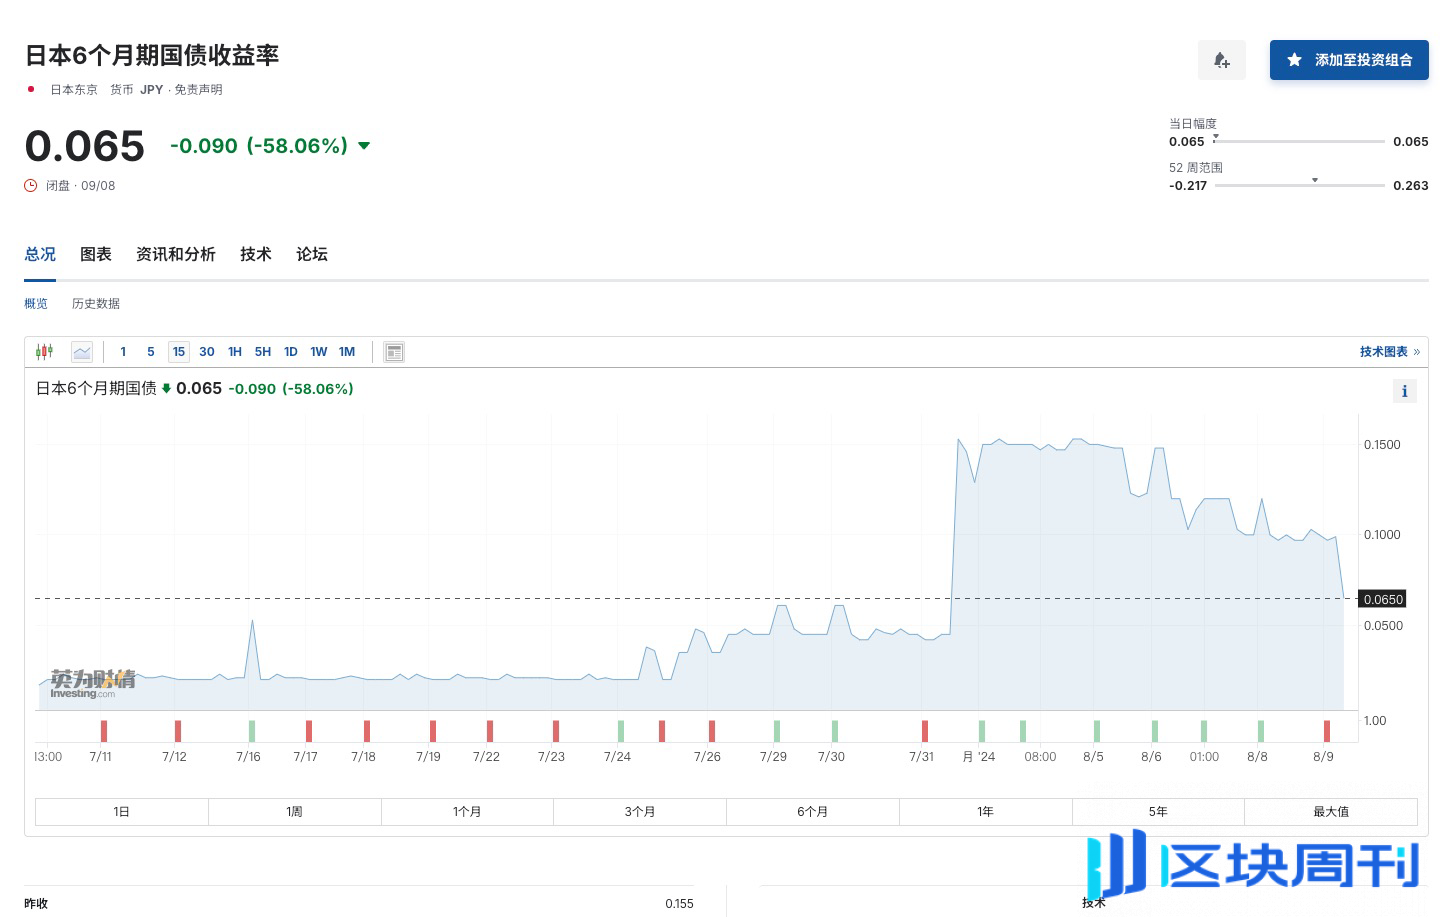The image size is (1449, 917).
Task: Select the area chart type icon
Action: (x=82, y=351)
